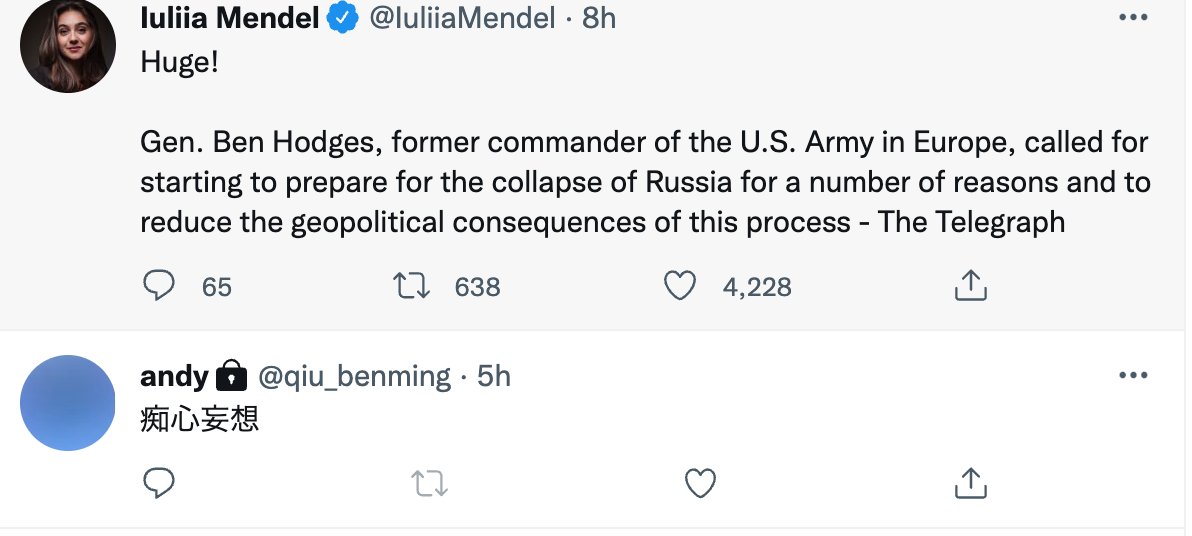Like andy's comment
Image resolution: width=1192 pixels, height=536 pixels.
pyautogui.click(x=700, y=484)
